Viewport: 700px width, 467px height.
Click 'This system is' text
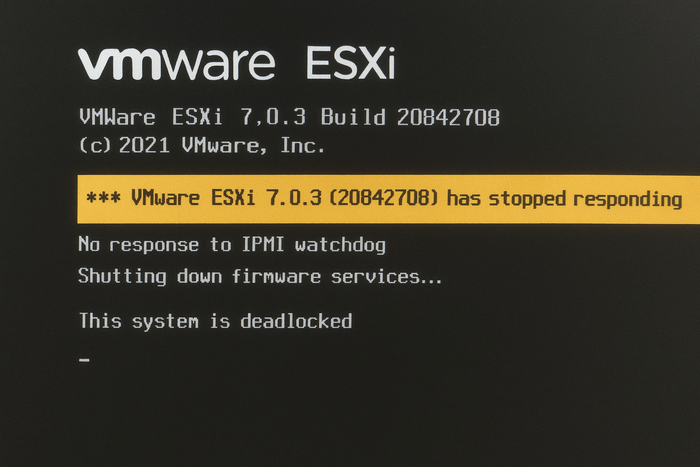(x=155, y=321)
